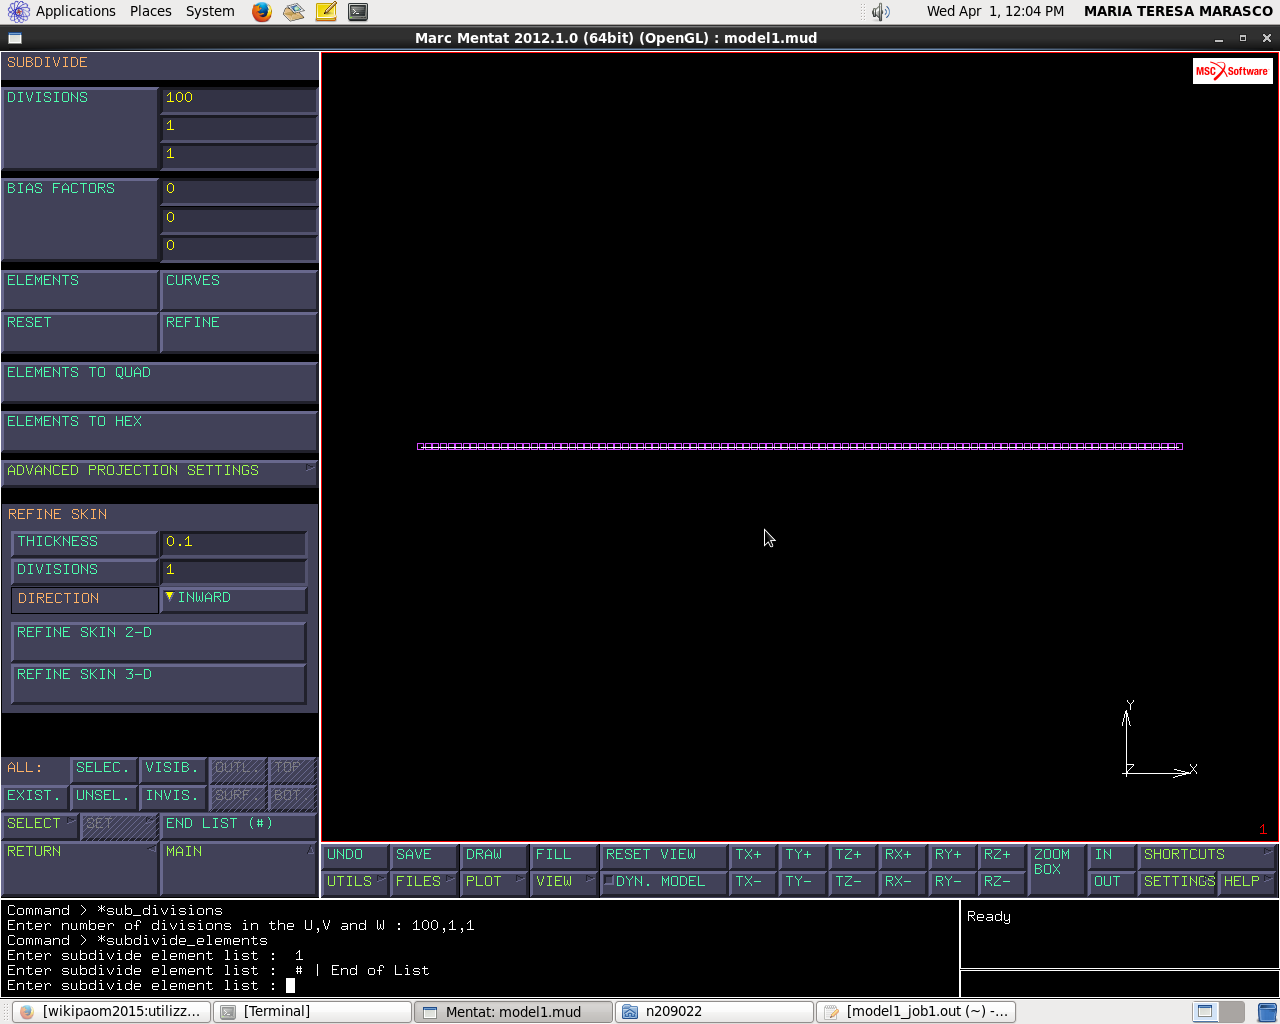Click the RESET button
This screenshot has width=1280, height=1024.
80,331
